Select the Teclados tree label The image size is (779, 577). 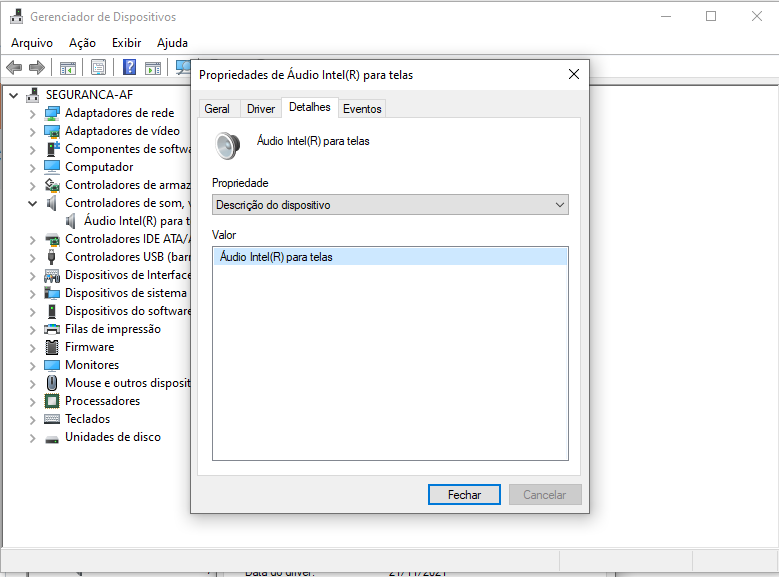coord(87,419)
